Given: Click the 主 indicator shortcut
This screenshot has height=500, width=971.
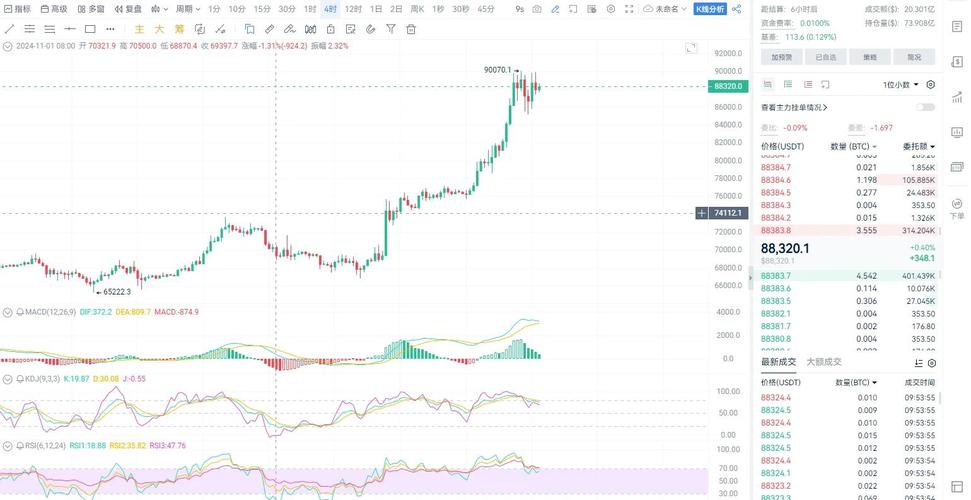Looking at the screenshot, I should click(x=140, y=29).
